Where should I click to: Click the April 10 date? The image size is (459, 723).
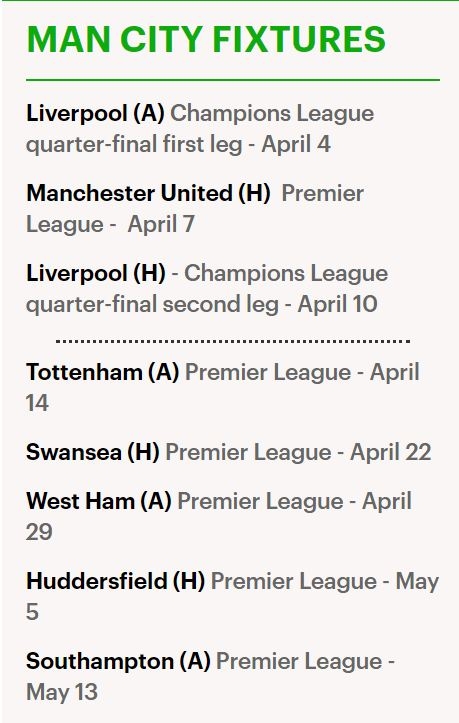337,304
